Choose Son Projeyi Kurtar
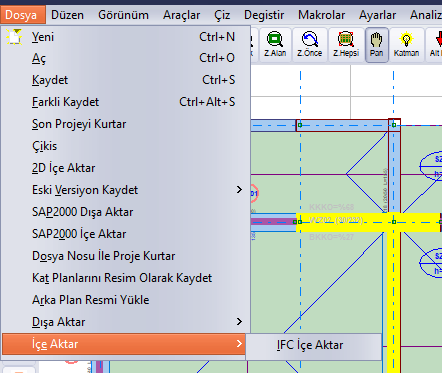 pyautogui.click(x=126, y=124)
